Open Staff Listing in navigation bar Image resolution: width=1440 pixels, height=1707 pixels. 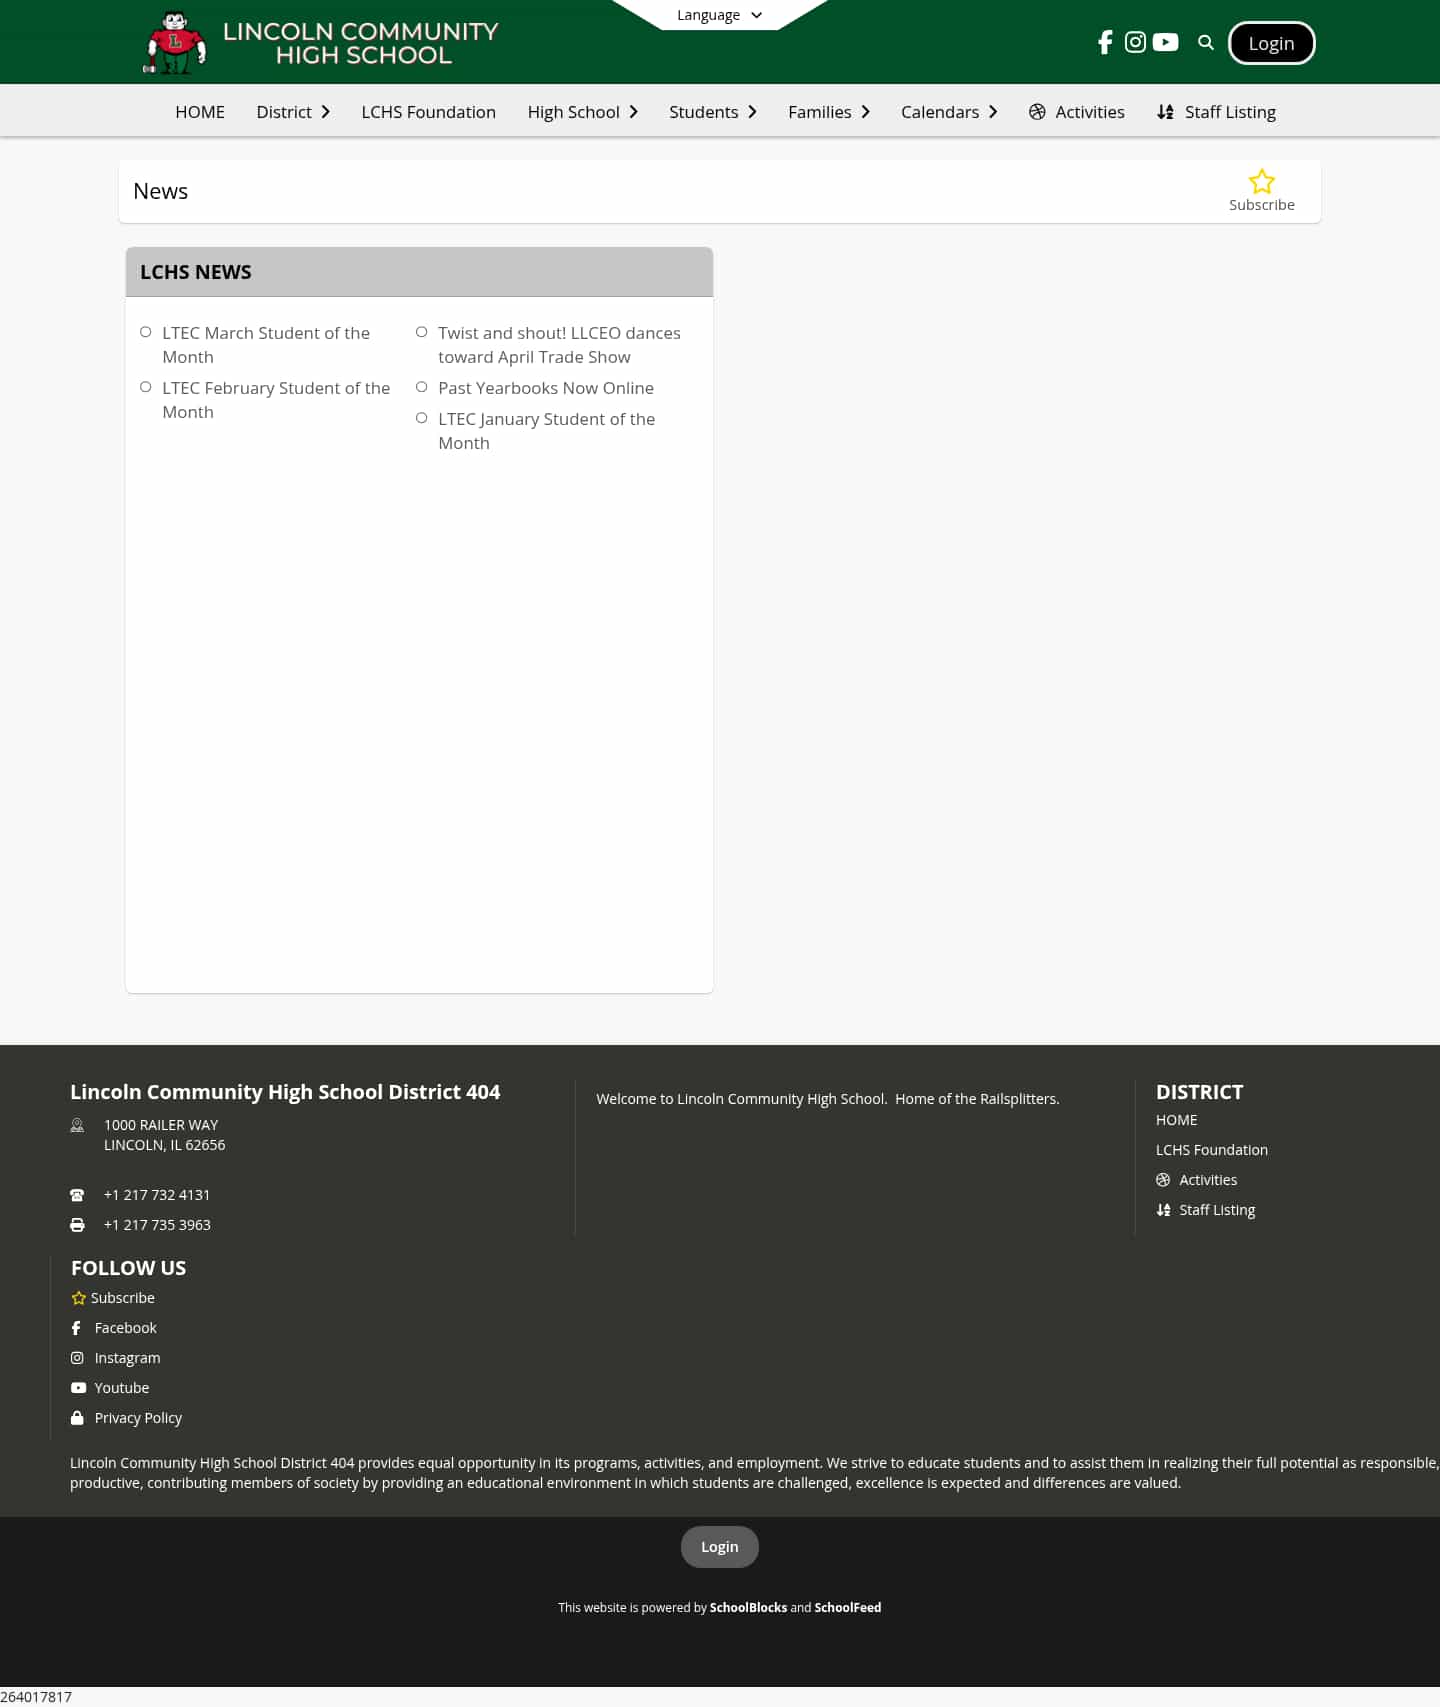click(1230, 112)
